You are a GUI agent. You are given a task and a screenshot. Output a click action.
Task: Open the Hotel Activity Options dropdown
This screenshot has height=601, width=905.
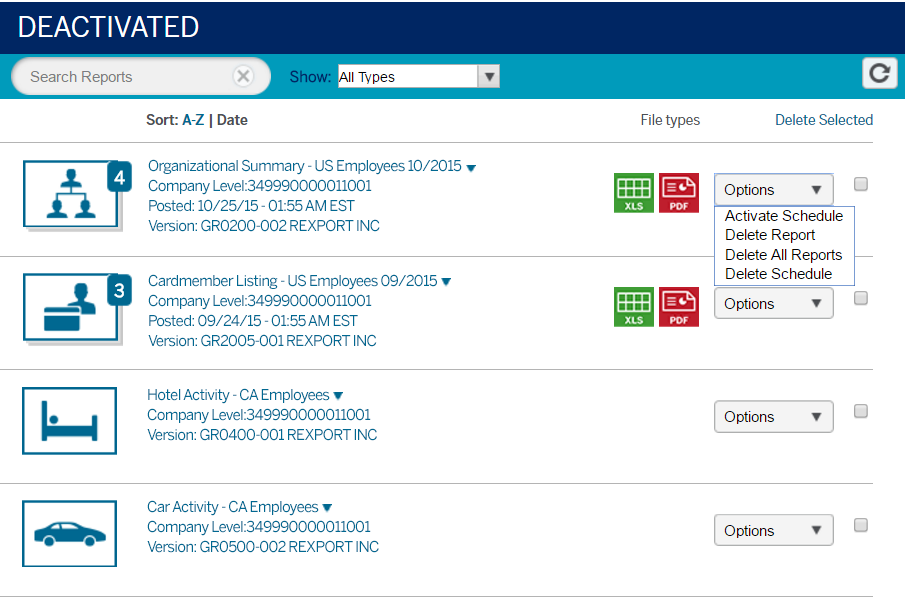[773, 416]
